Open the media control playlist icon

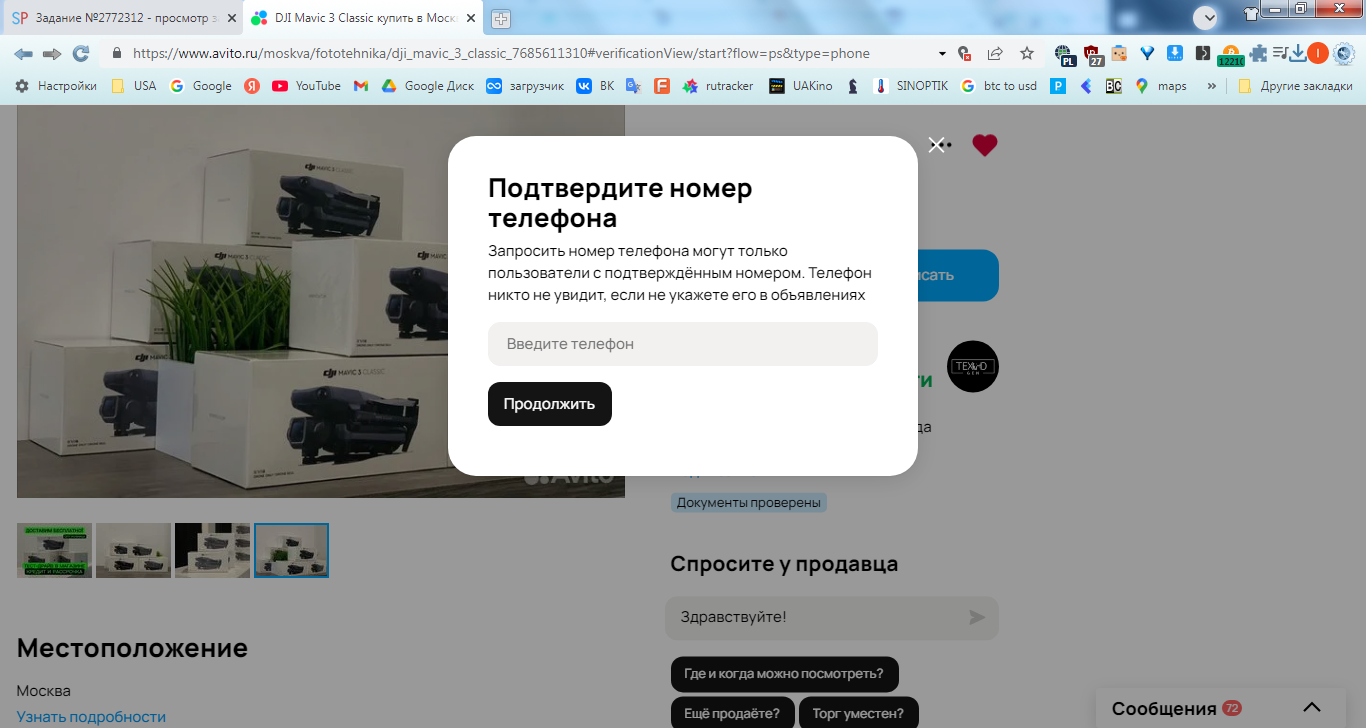tap(1279, 54)
